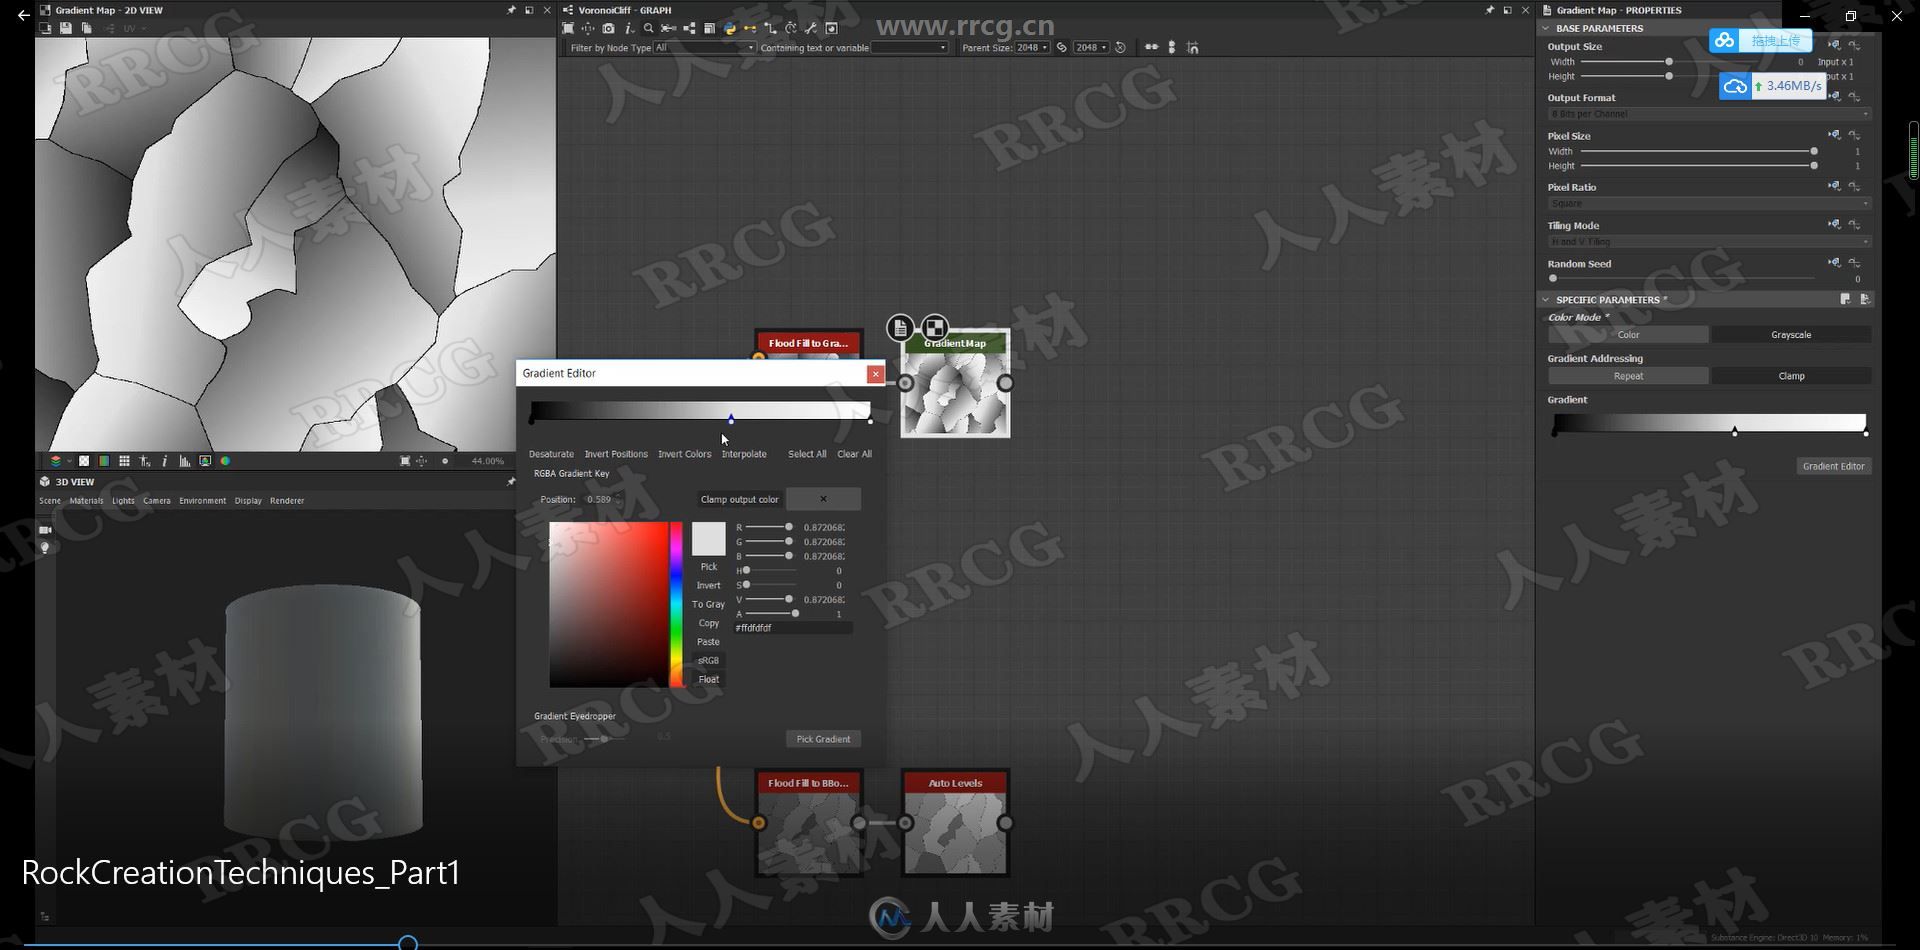Open the Renderer menu in 3D View

click(x=287, y=501)
